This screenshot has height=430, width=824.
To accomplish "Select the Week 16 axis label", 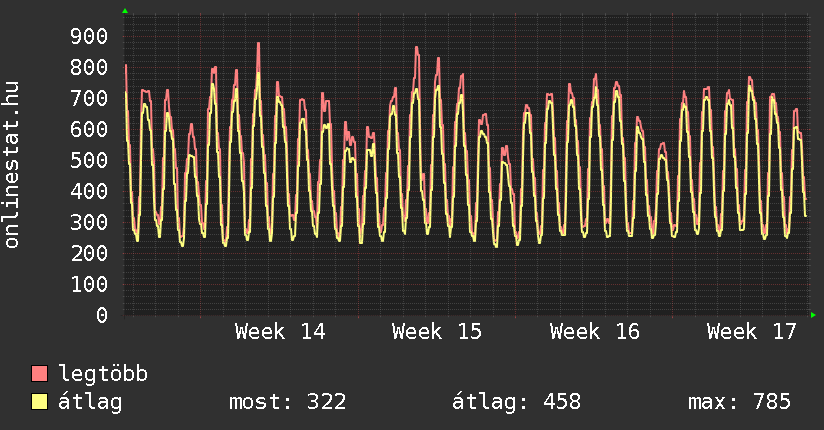I will click(x=595, y=332).
